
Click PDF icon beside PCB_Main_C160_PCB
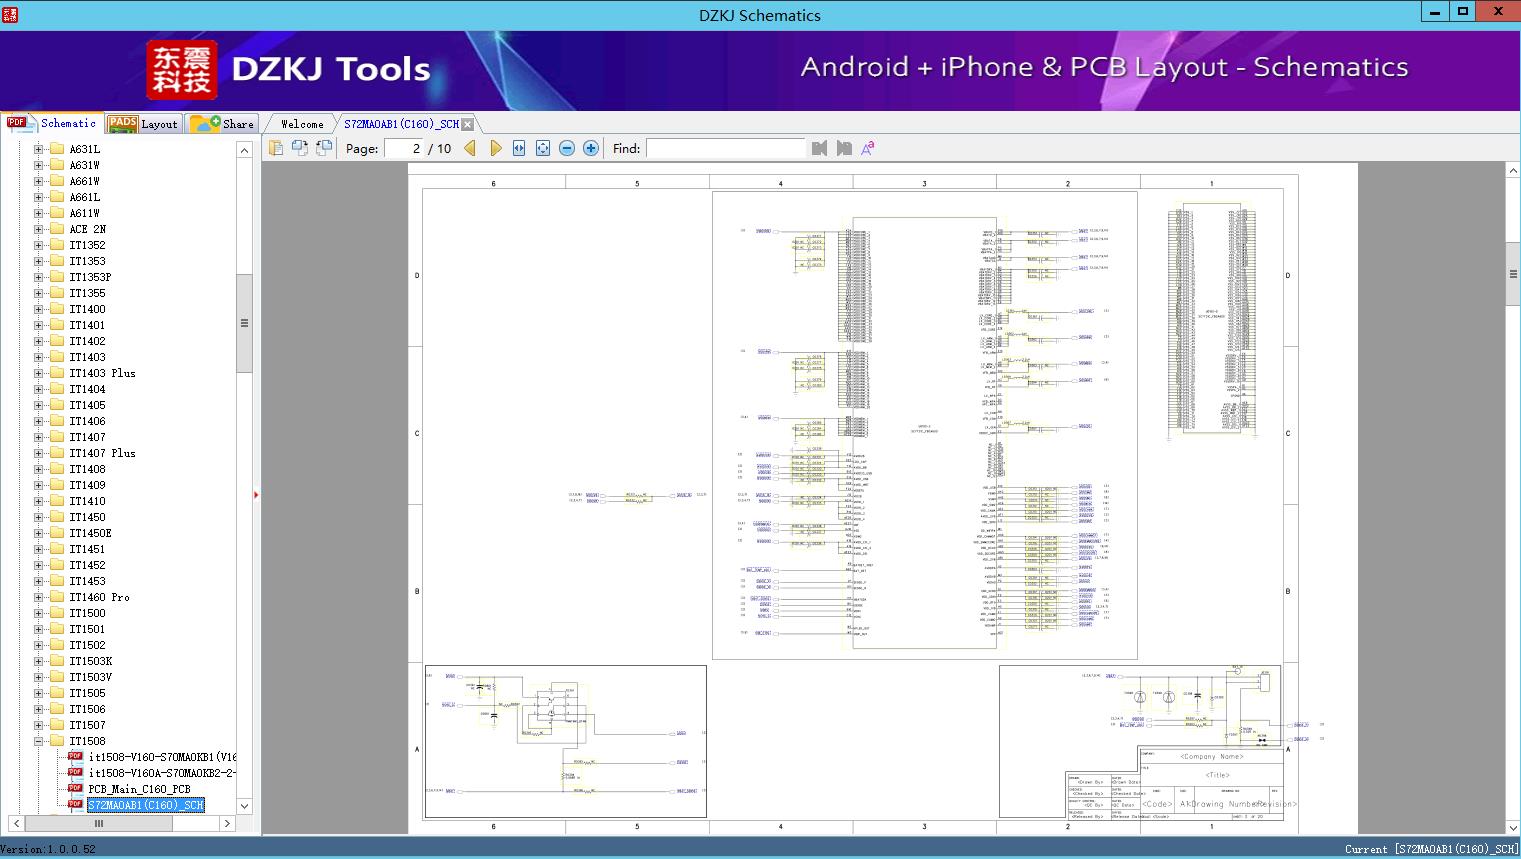click(x=75, y=788)
